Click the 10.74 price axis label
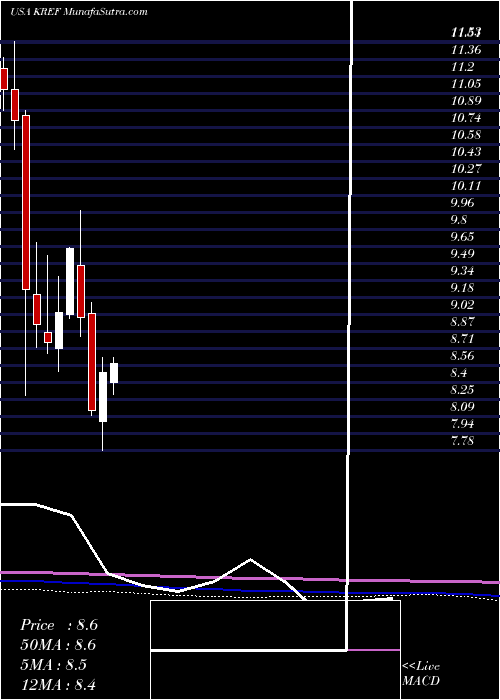 [466, 118]
